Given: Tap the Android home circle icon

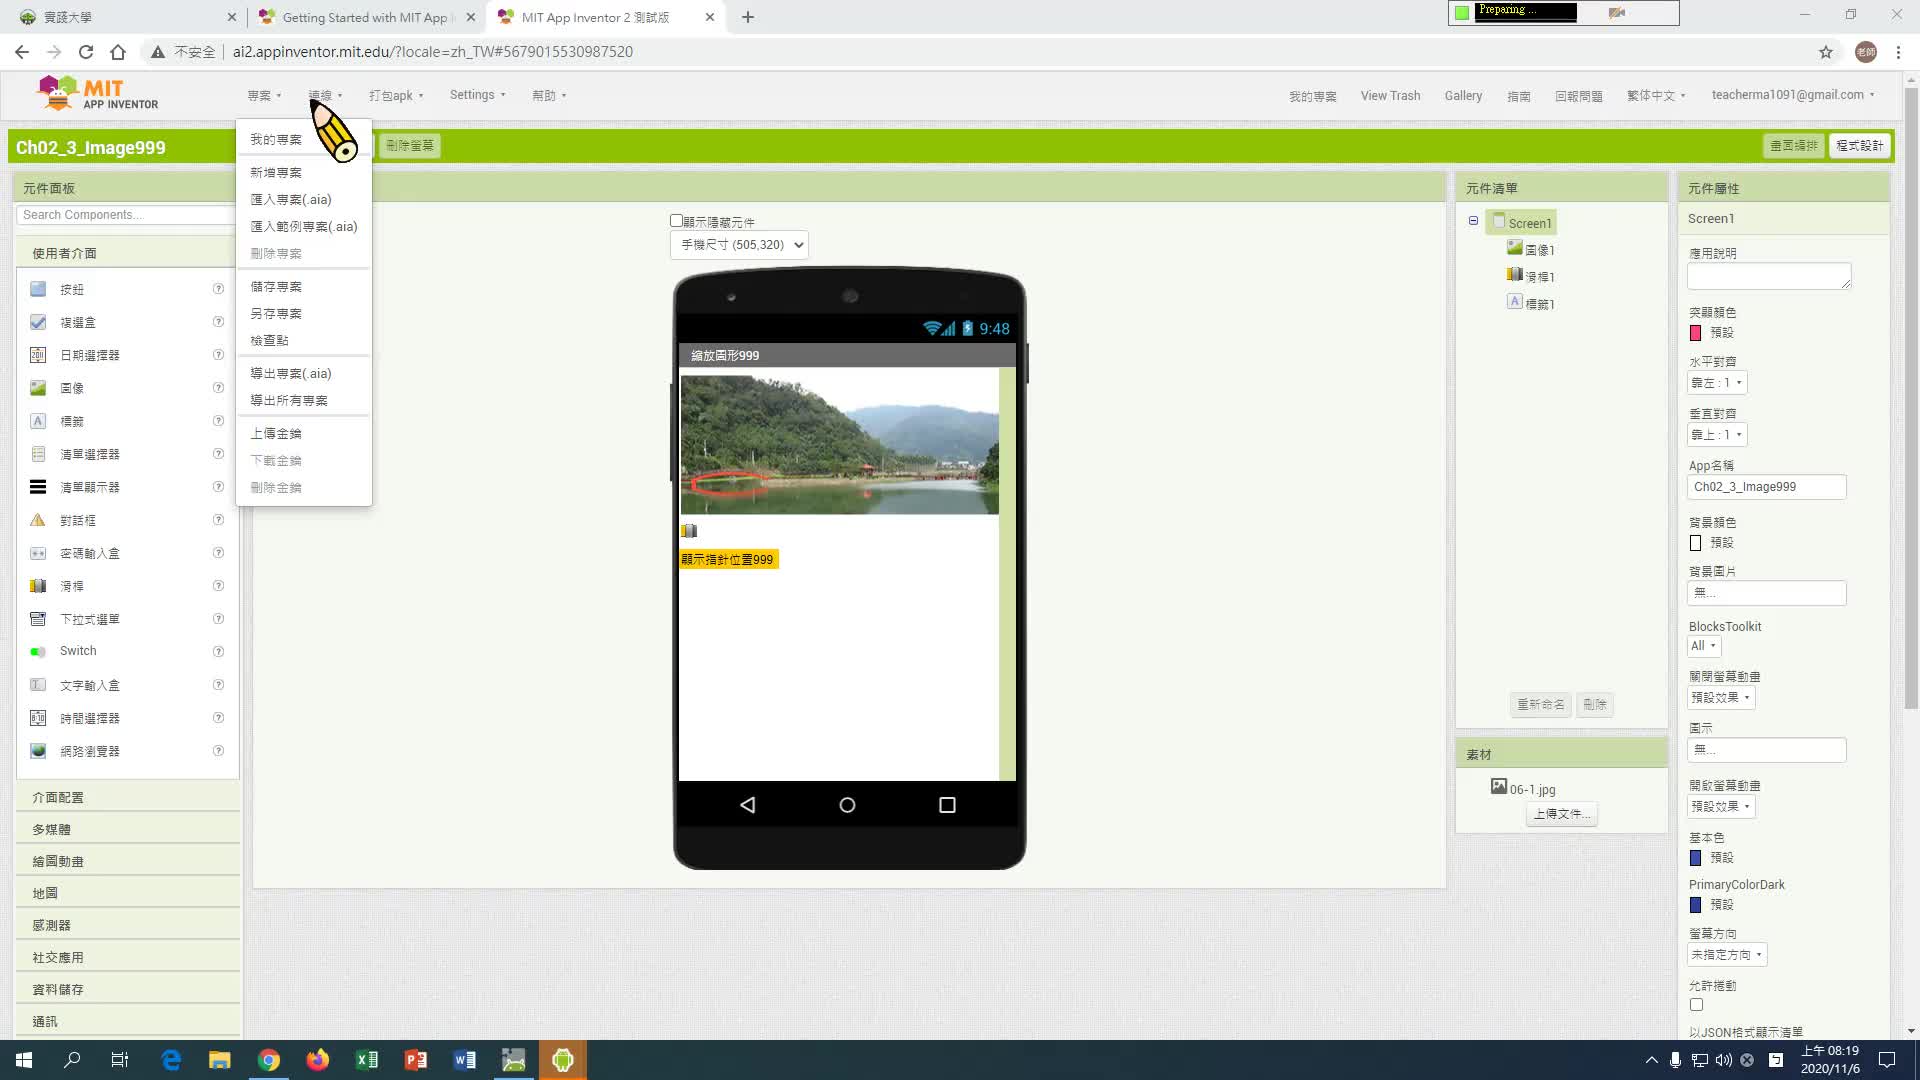Looking at the screenshot, I should [x=847, y=805].
